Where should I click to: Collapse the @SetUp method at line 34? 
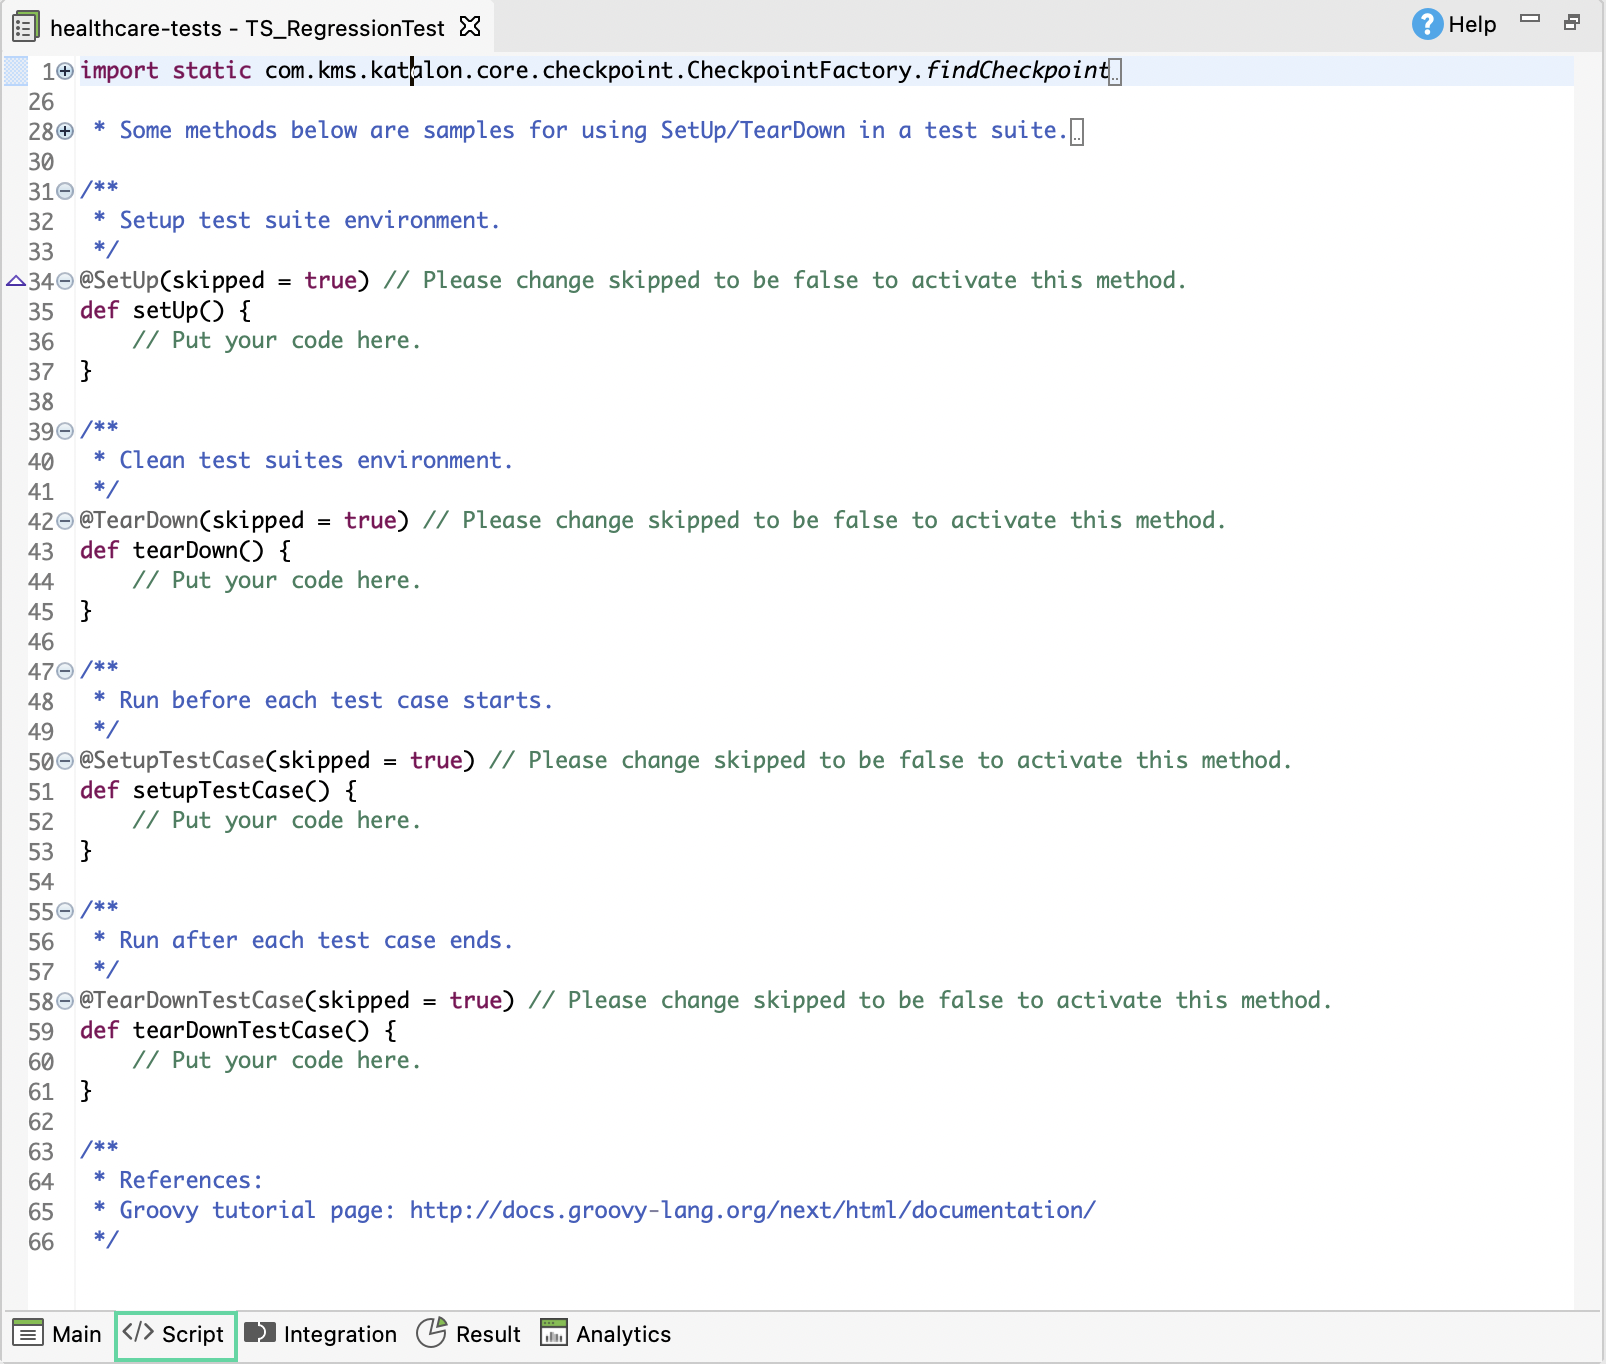(x=65, y=281)
